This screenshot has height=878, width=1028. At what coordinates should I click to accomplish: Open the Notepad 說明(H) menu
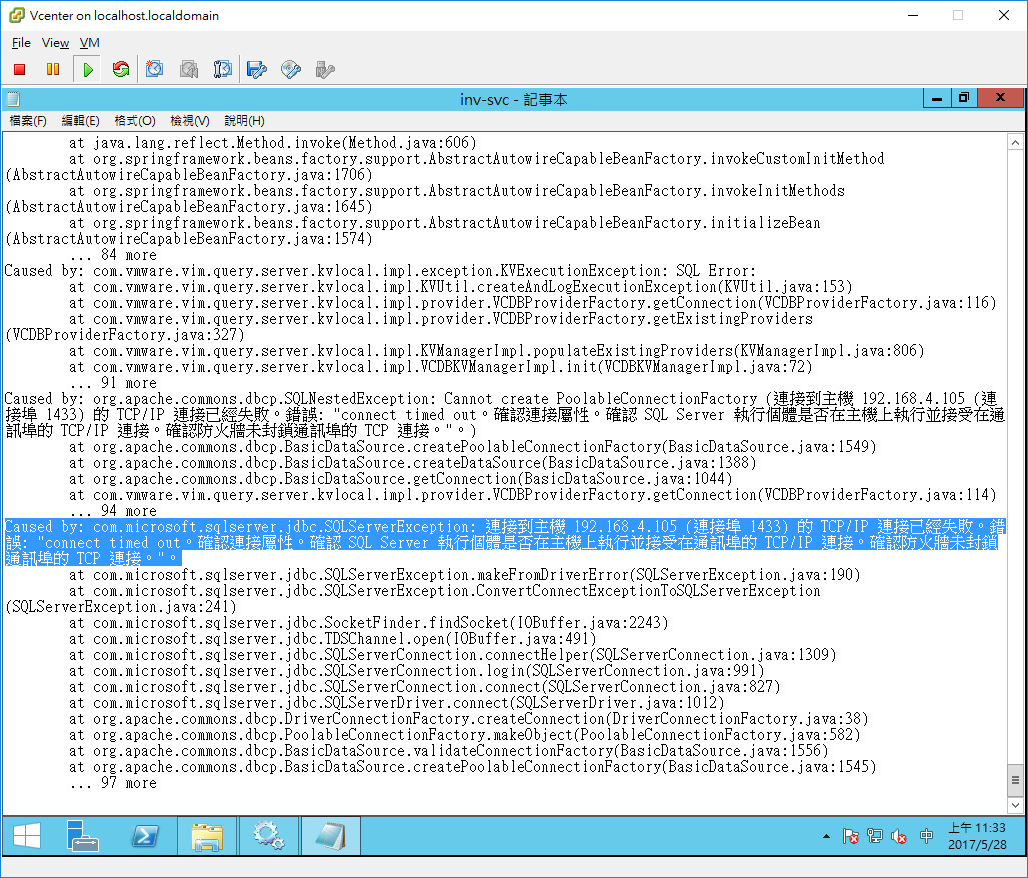pyautogui.click(x=244, y=121)
